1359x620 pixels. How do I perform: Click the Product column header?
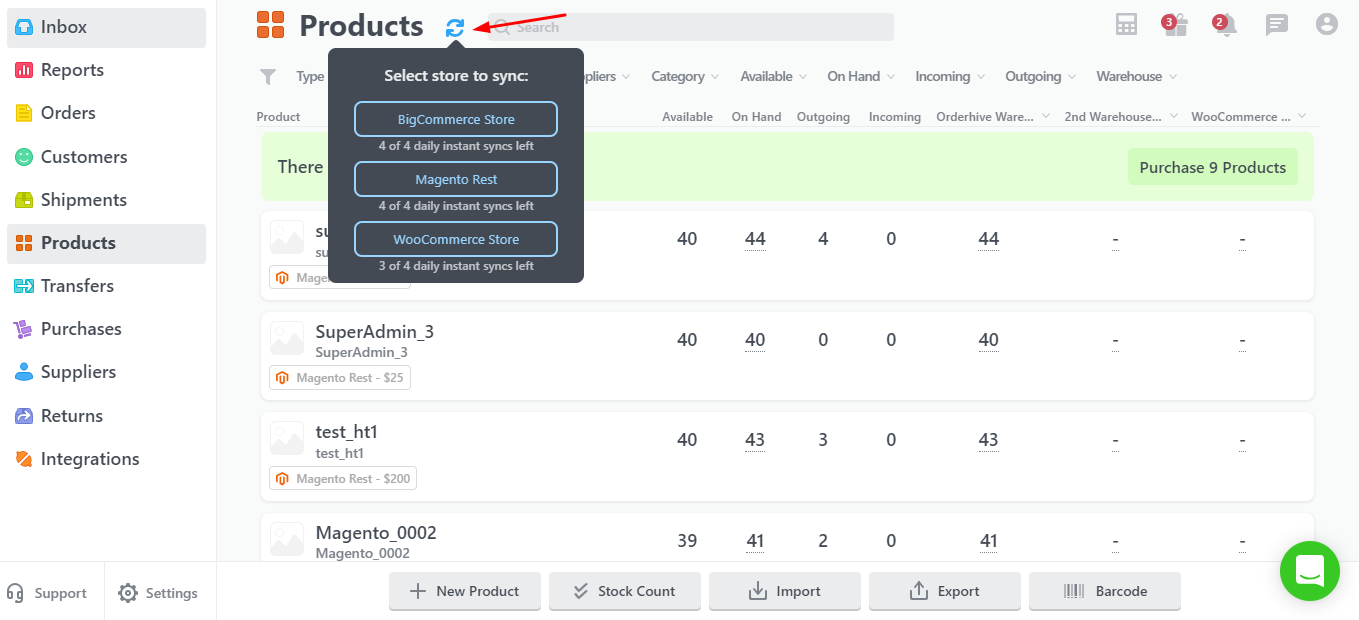278,117
